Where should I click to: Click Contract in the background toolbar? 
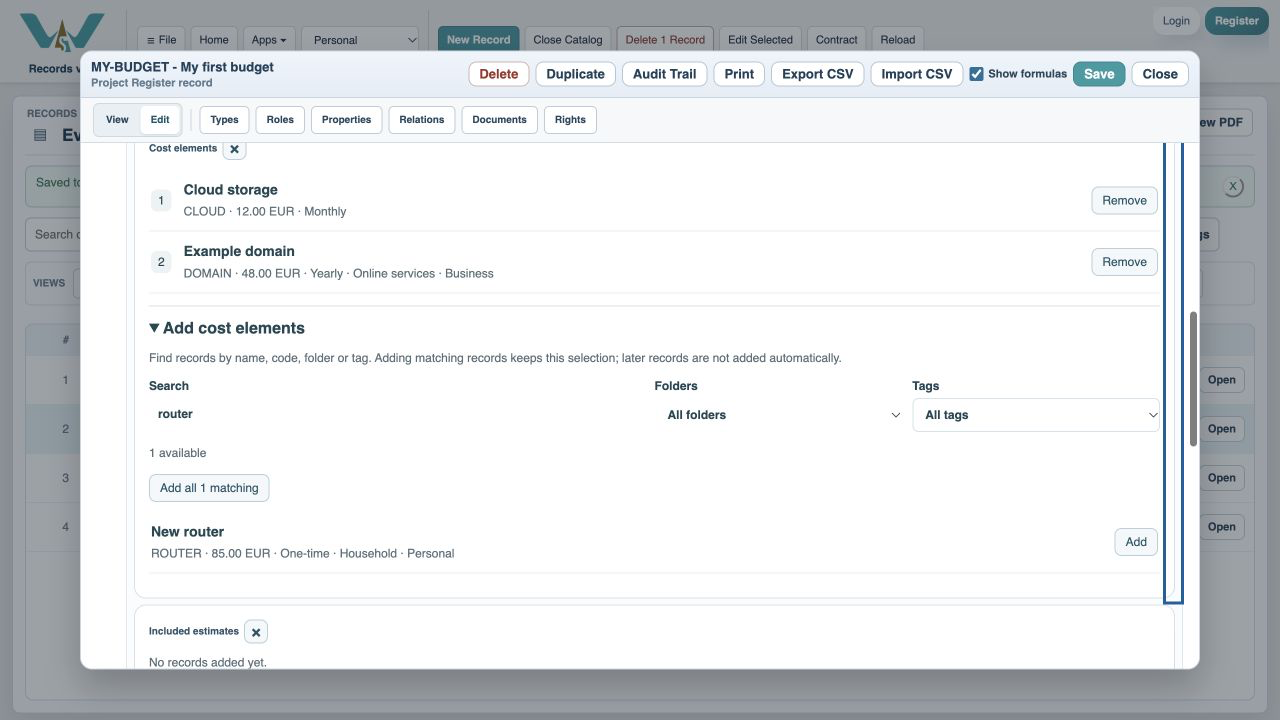tap(836, 40)
